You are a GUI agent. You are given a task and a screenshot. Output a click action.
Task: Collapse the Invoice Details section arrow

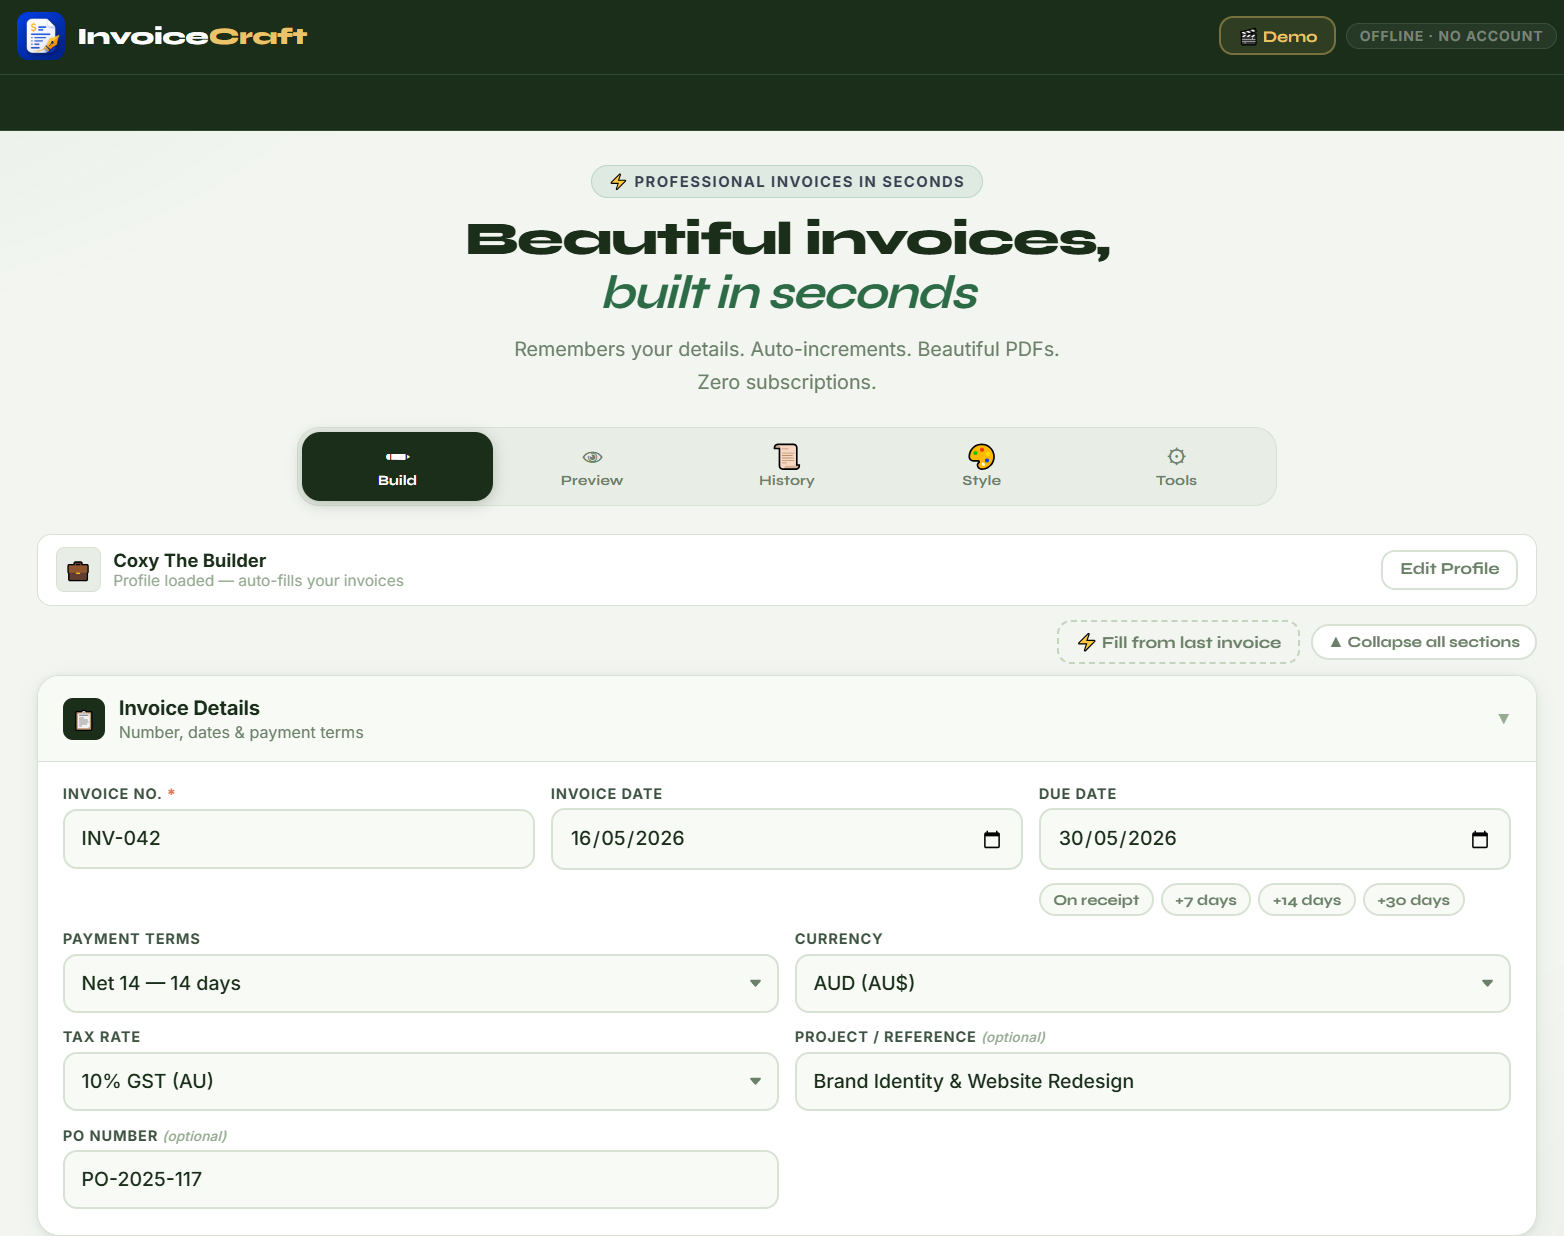(1503, 719)
